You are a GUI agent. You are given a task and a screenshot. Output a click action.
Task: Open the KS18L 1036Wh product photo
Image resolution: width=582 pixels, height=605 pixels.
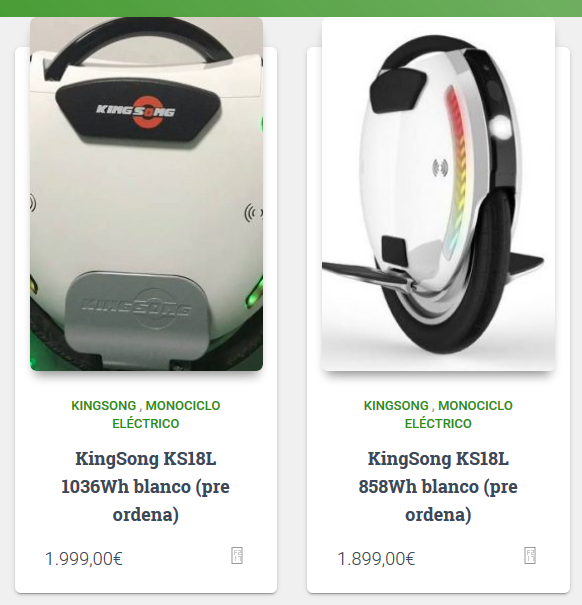147,194
